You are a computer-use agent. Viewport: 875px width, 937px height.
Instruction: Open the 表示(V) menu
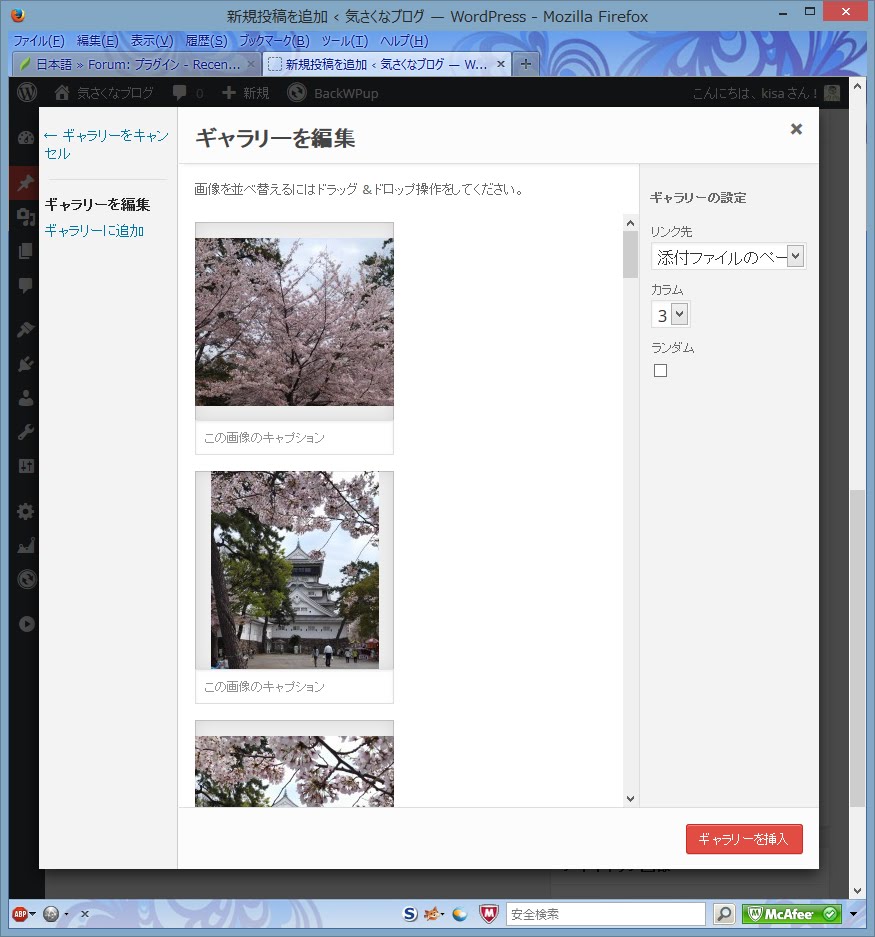pos(152,41)
